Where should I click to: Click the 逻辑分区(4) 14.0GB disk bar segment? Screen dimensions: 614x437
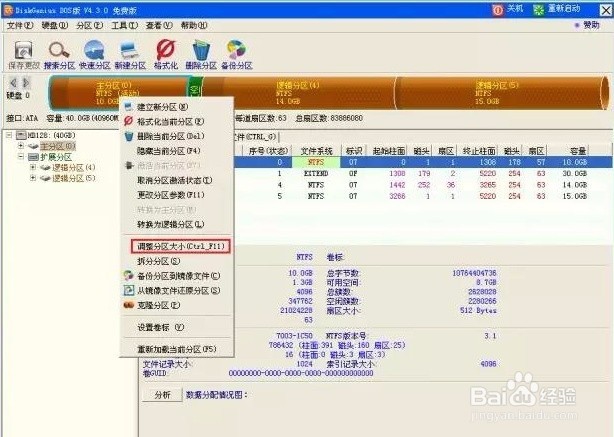pyautogui.click(x=298, y=93)
